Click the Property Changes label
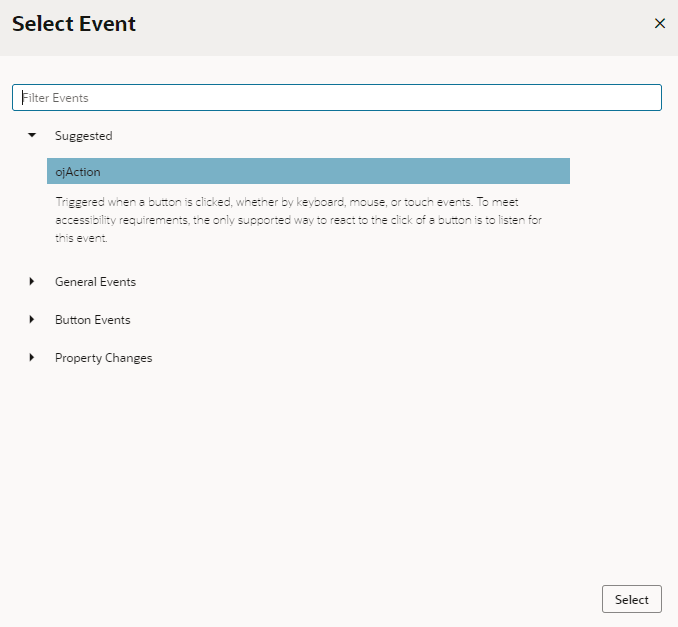The height and width of the screenshot is (627, 678). pos(103,358)
